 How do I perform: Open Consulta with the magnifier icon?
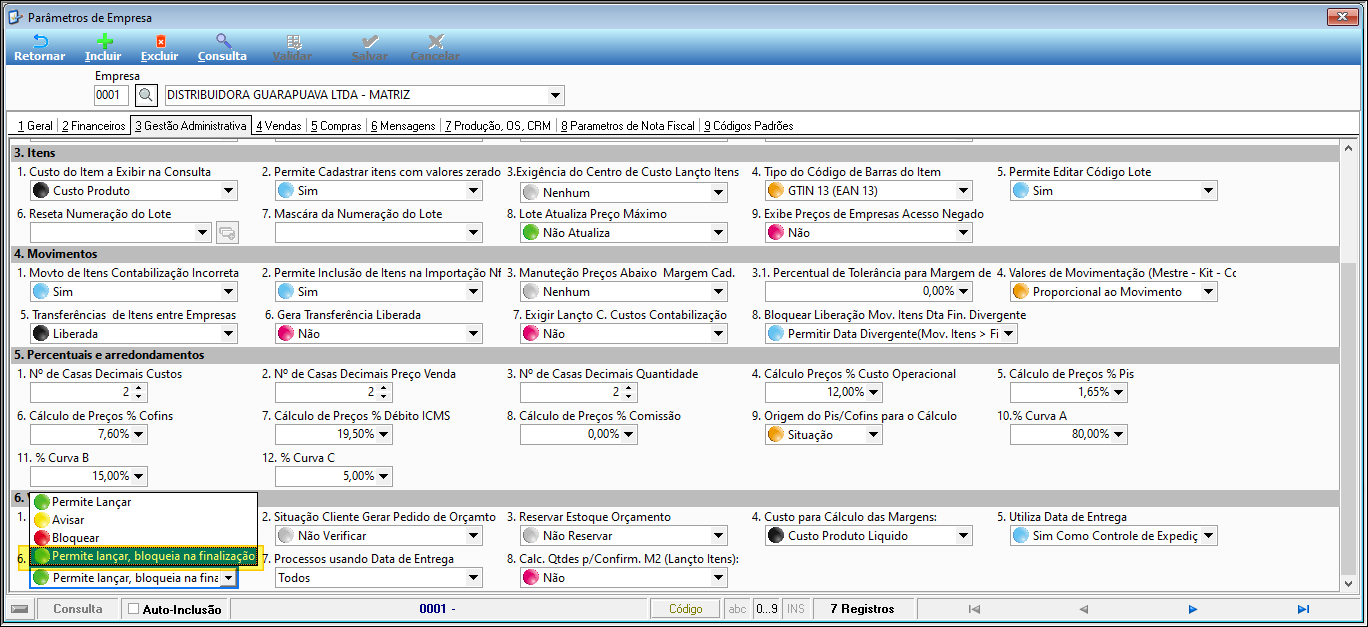point(223,42)
